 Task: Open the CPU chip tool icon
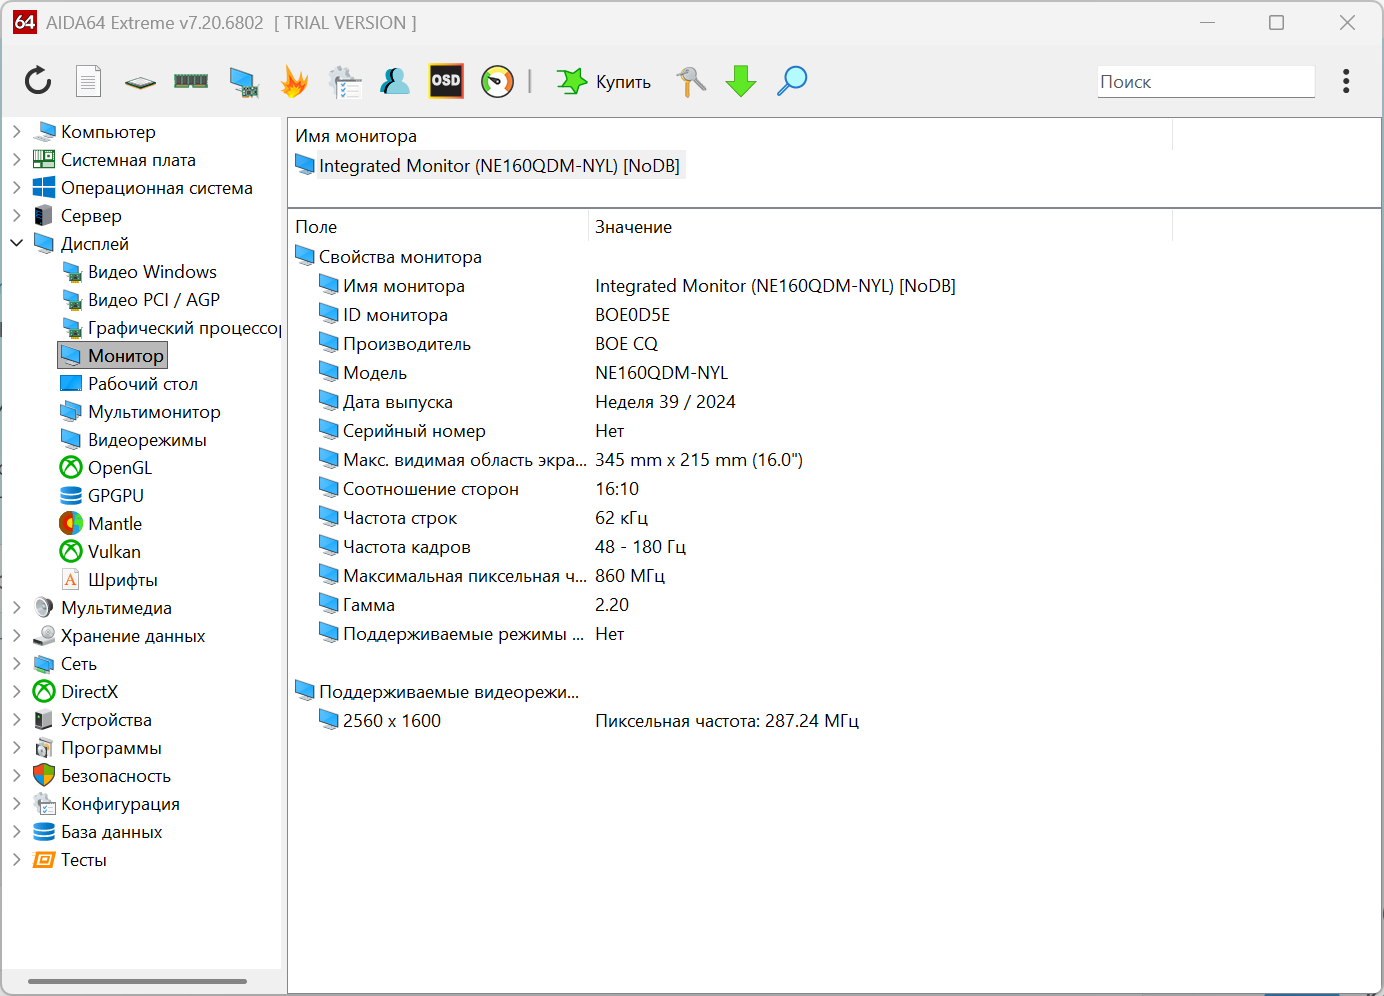(x=140, y=82)
